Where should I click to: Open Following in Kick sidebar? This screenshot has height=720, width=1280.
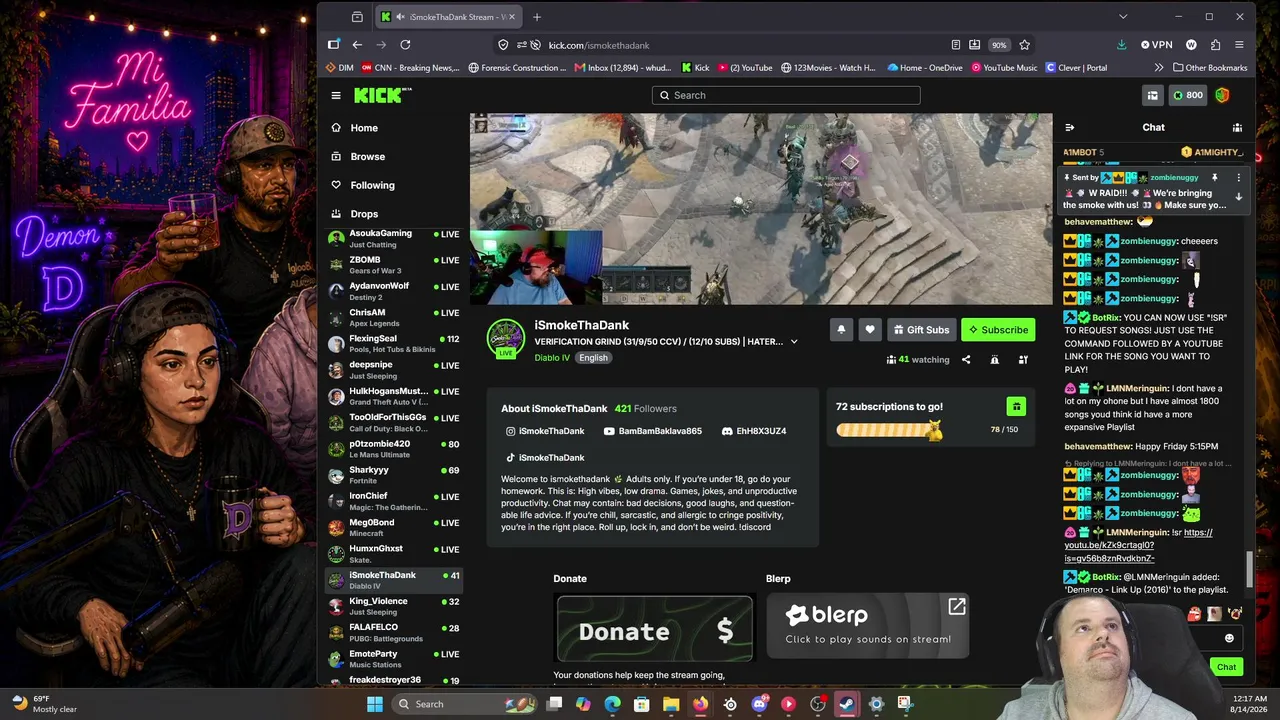(x=372, y=185)
